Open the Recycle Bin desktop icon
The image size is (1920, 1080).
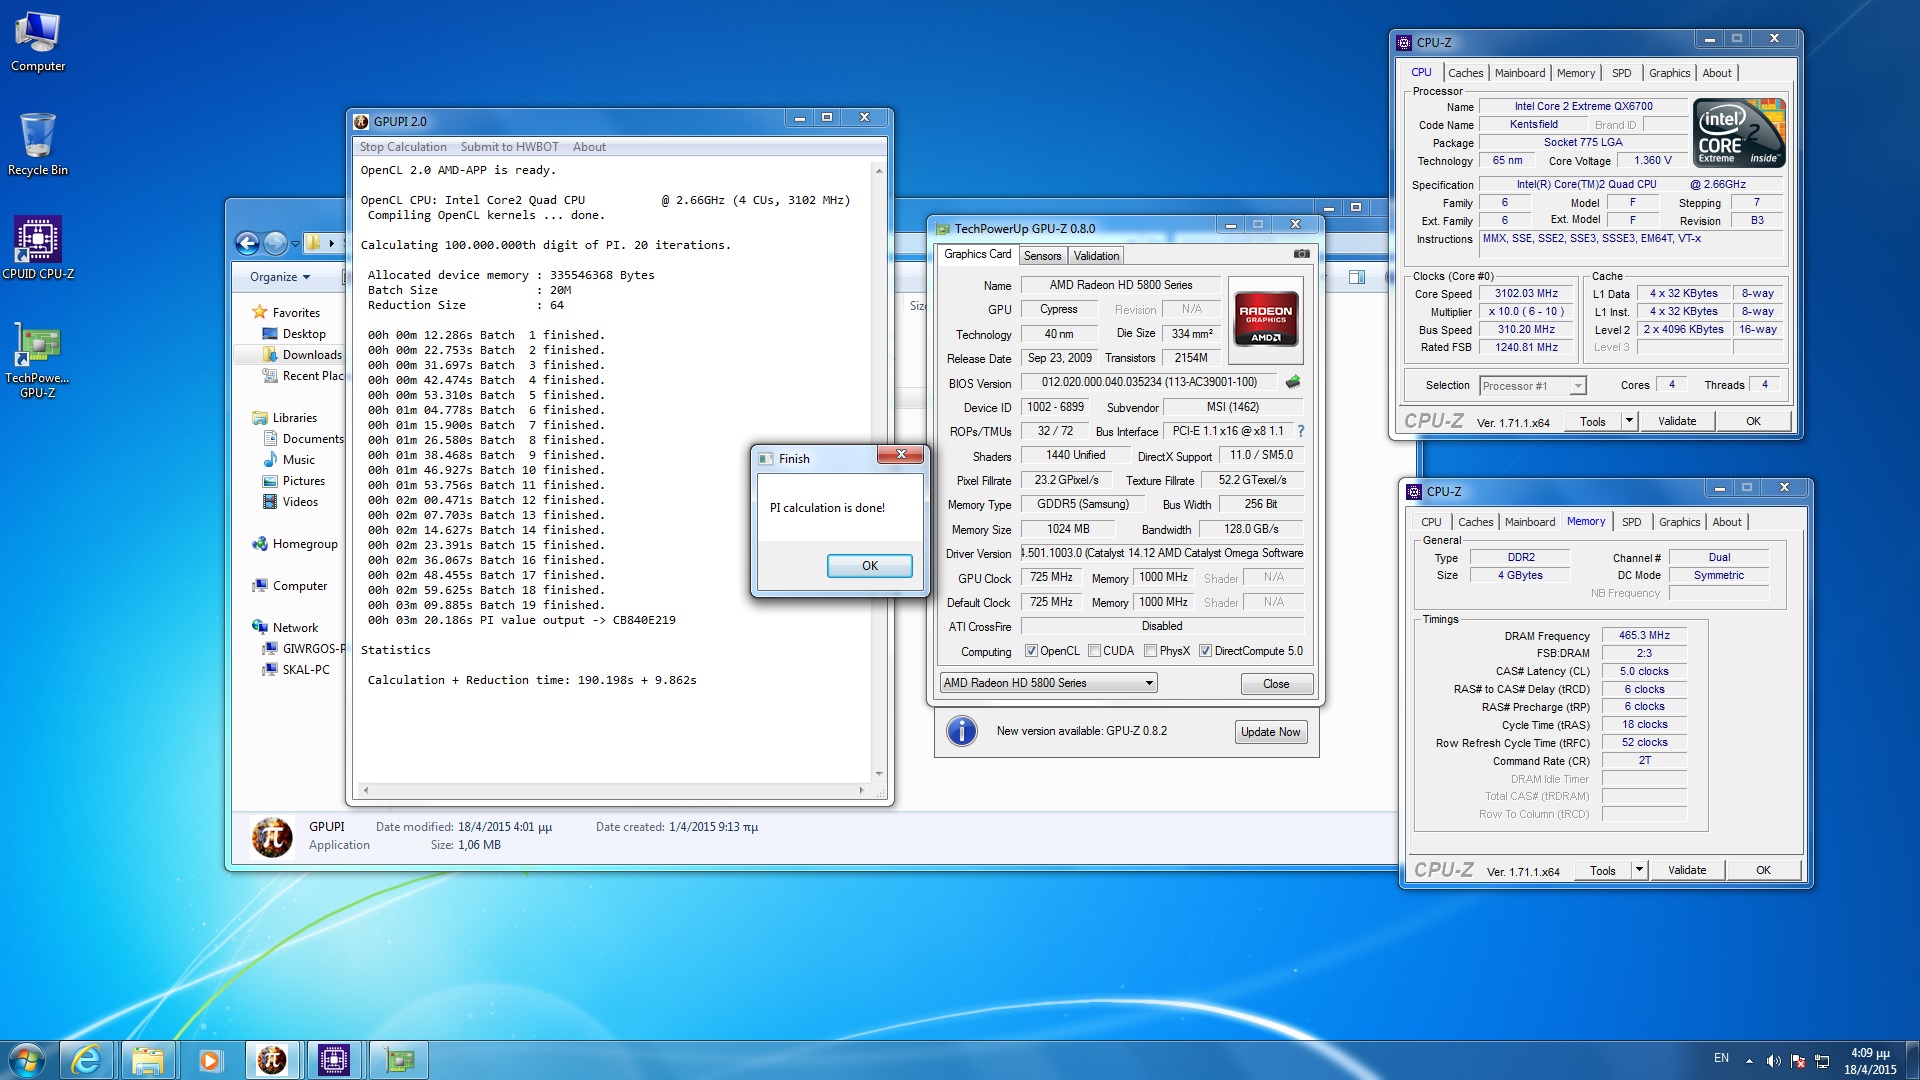tap(38, 145)
